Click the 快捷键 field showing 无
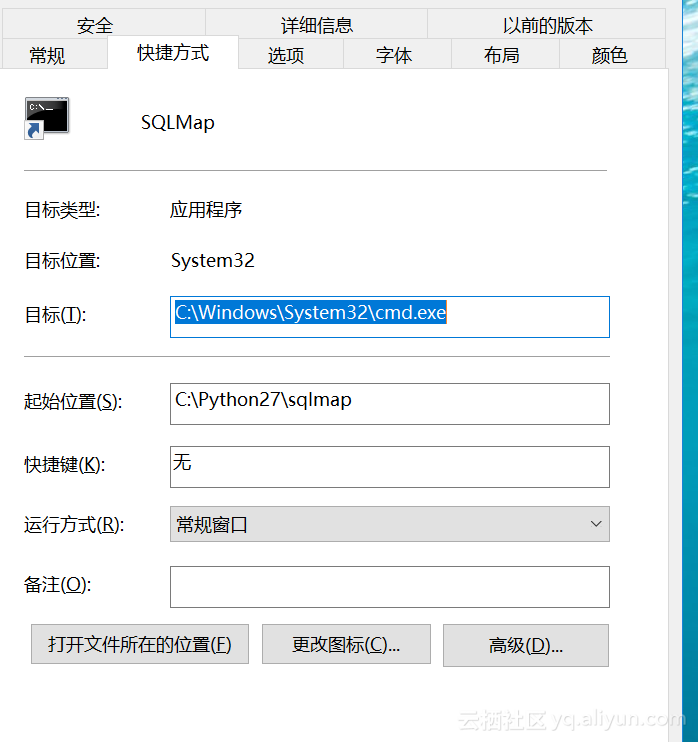Screen dimensions: 698x742 pos(390,467)
